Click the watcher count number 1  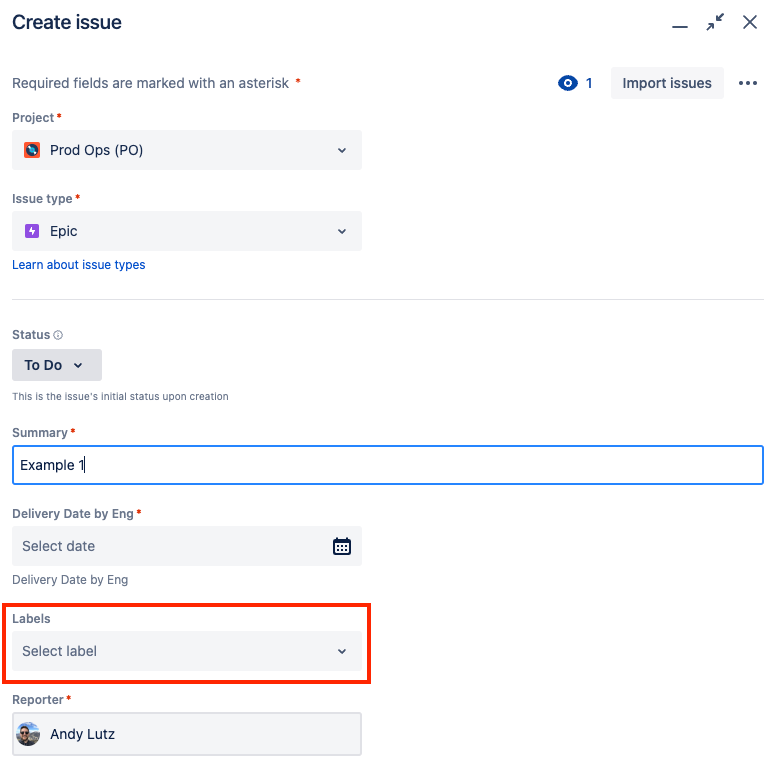[x=589, y=83]
